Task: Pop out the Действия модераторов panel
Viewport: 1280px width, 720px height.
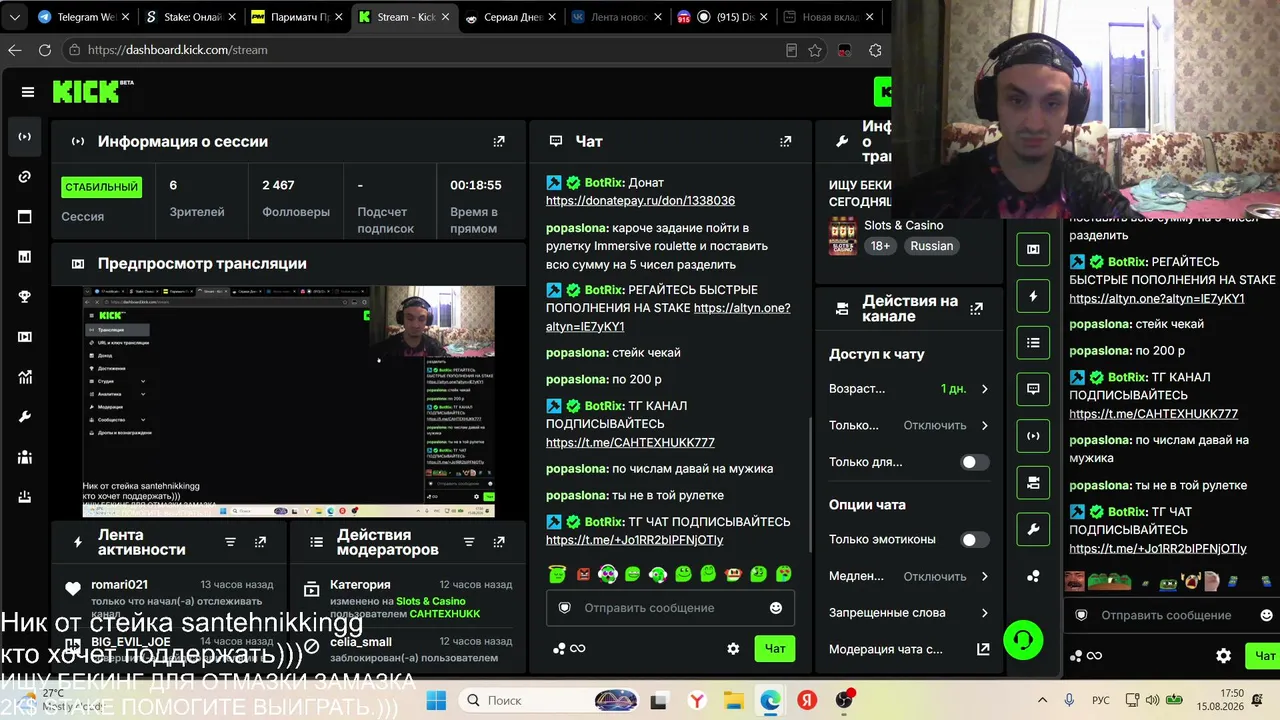Action: click(499, 542)
